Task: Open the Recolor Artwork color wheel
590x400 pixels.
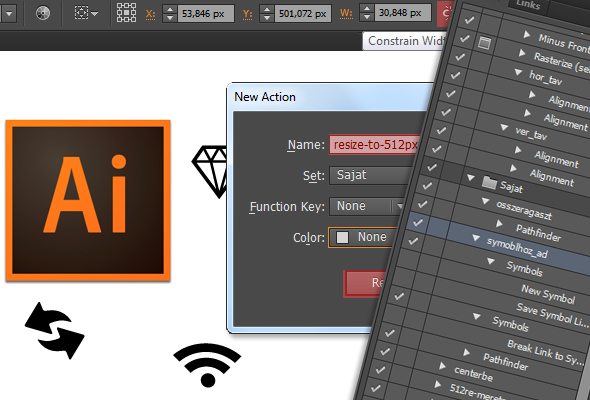Action: [43, 13]
